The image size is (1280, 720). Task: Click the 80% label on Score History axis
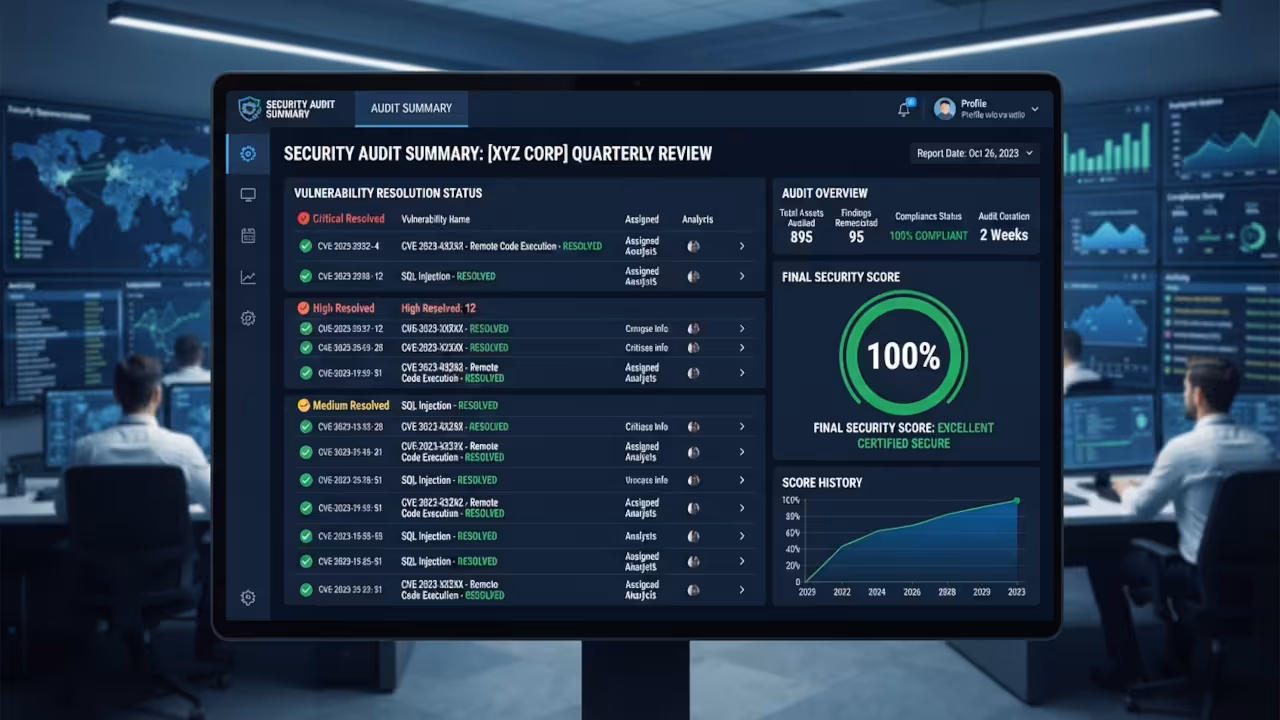(792, 517)
